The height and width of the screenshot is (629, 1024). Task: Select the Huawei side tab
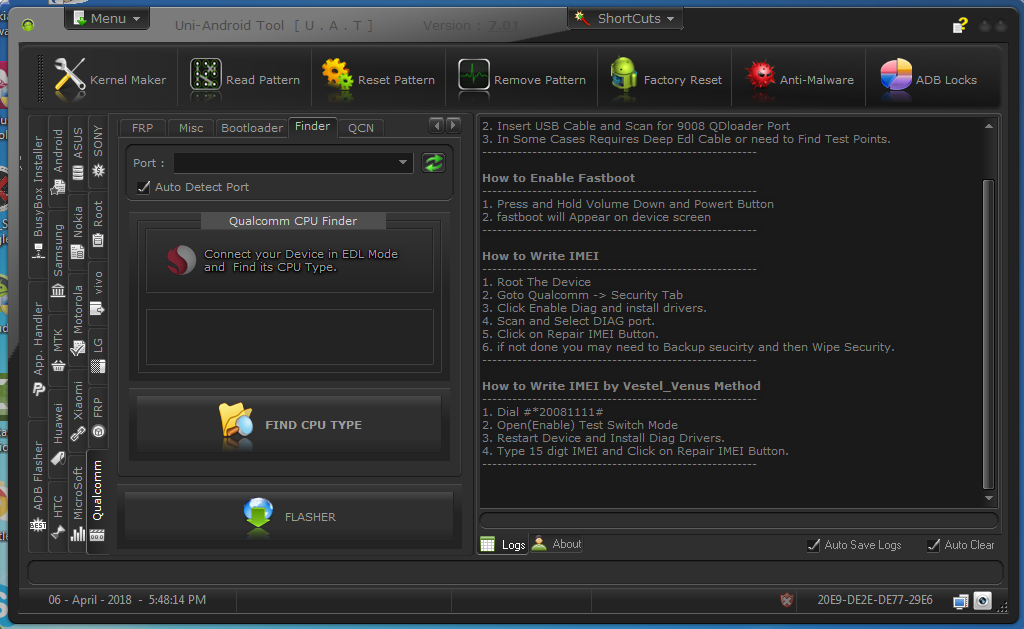click(58, 434)
